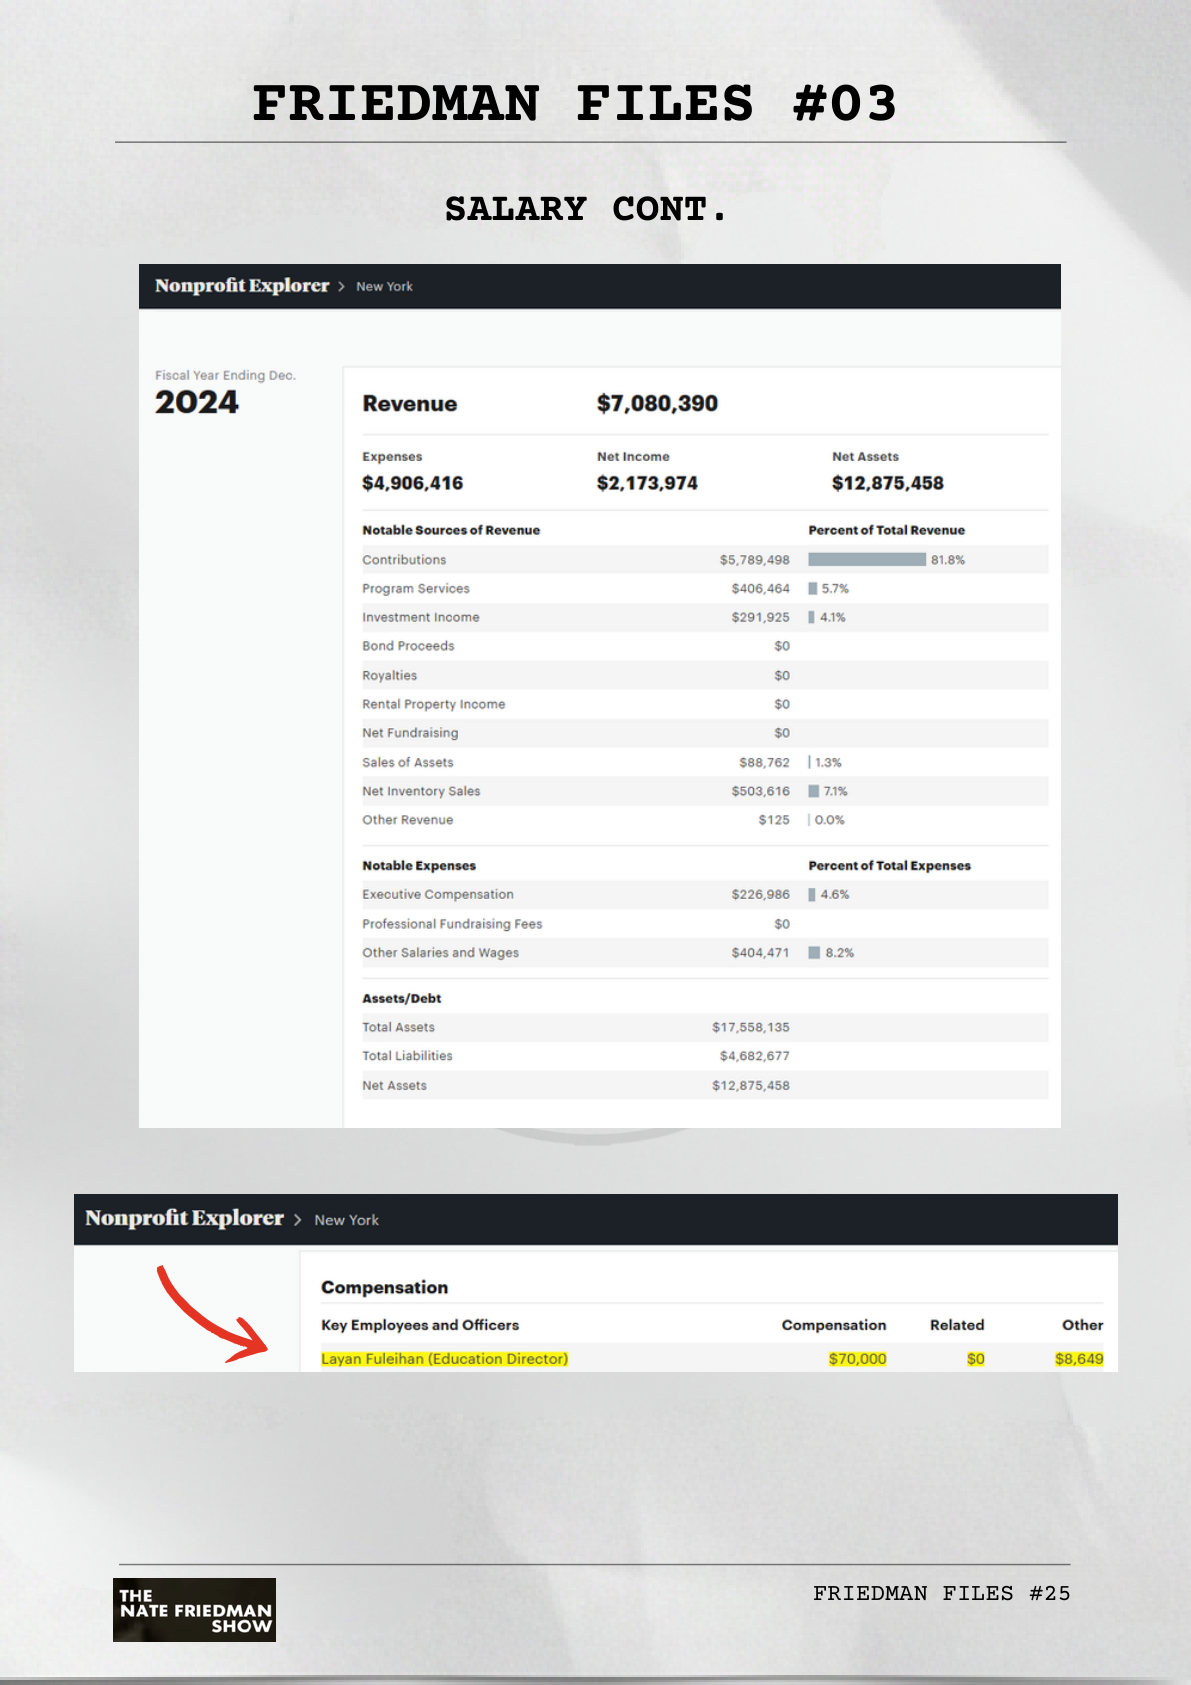Click the fiscal year 2024 label
This screenshot has width=1191, height=1685.
coord(197,402)
